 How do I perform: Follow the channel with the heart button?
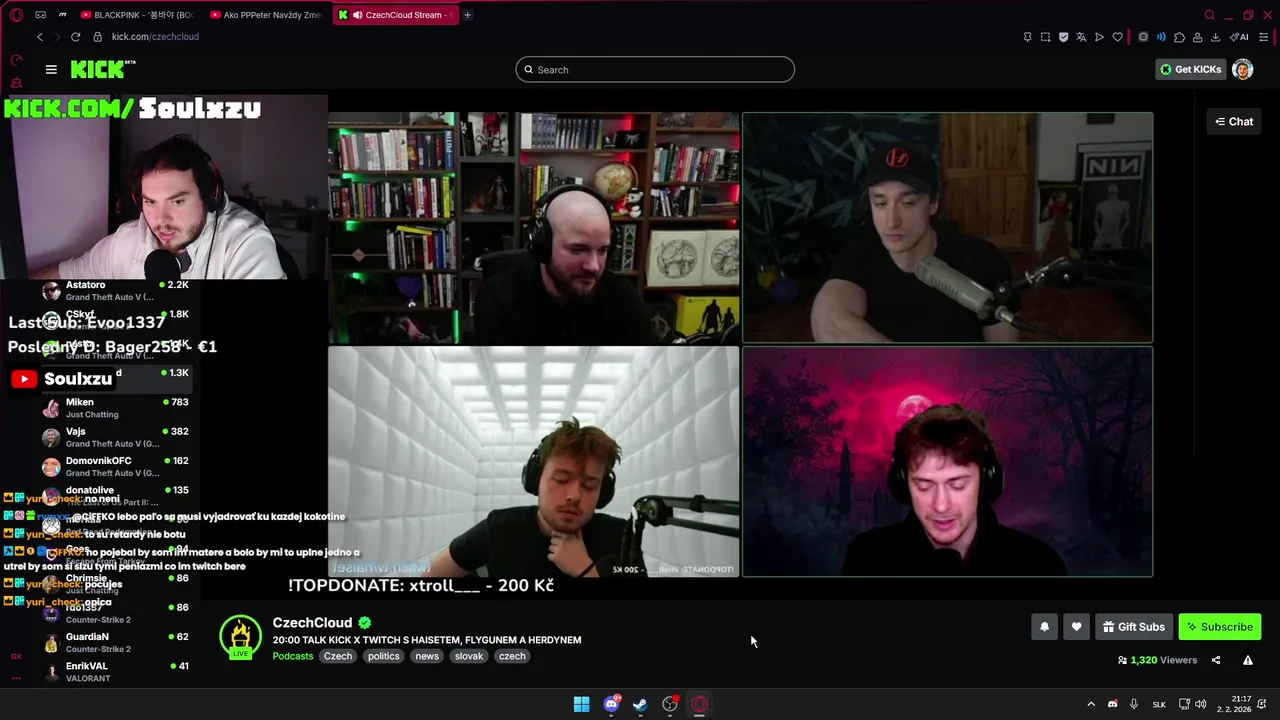1076,627
